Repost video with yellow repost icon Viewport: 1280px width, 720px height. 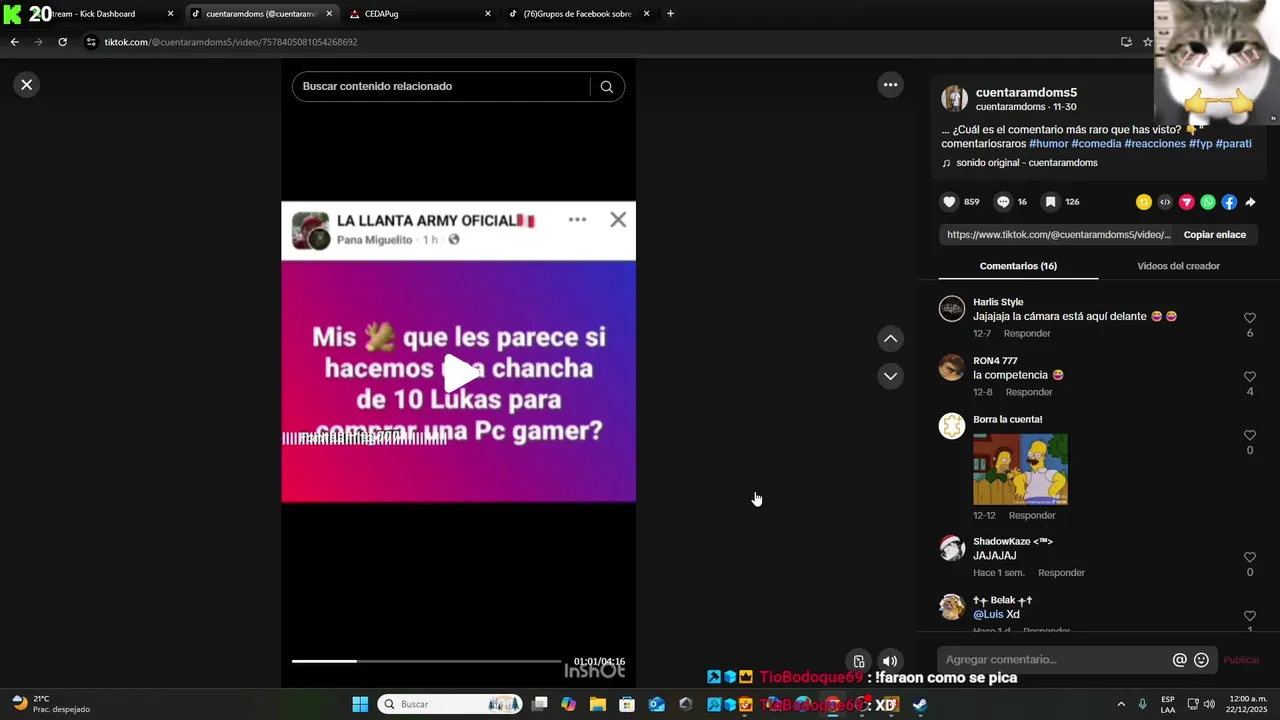pos(1144,202)
